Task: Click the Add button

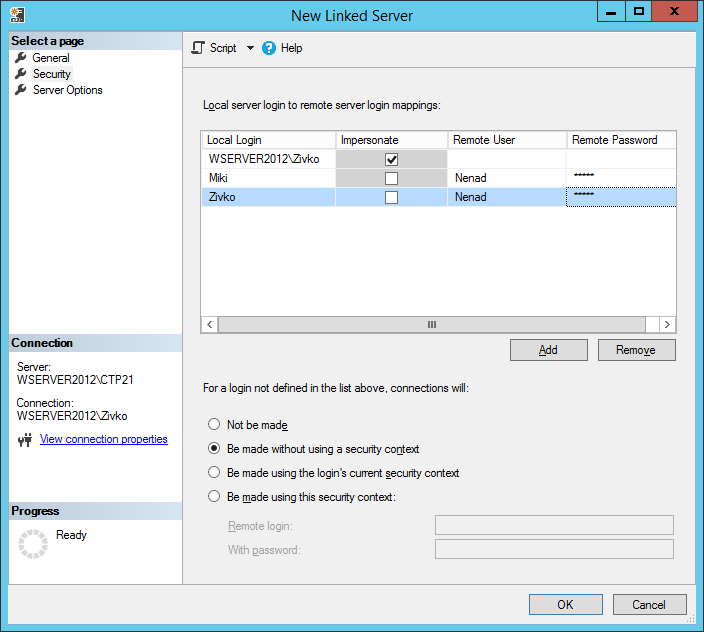Action: 549,350
